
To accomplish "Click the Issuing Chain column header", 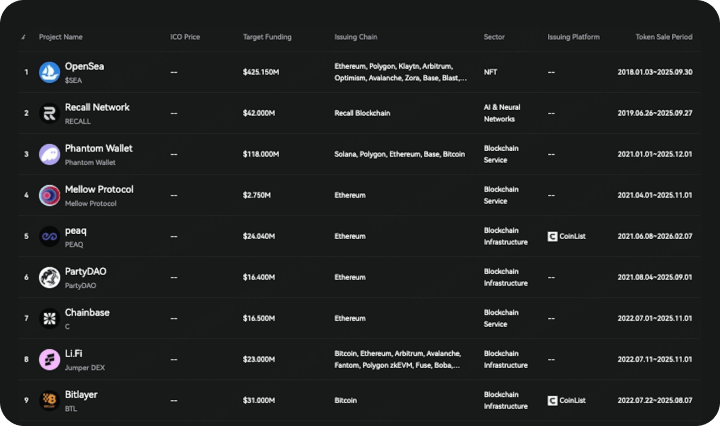I will 357,37.
